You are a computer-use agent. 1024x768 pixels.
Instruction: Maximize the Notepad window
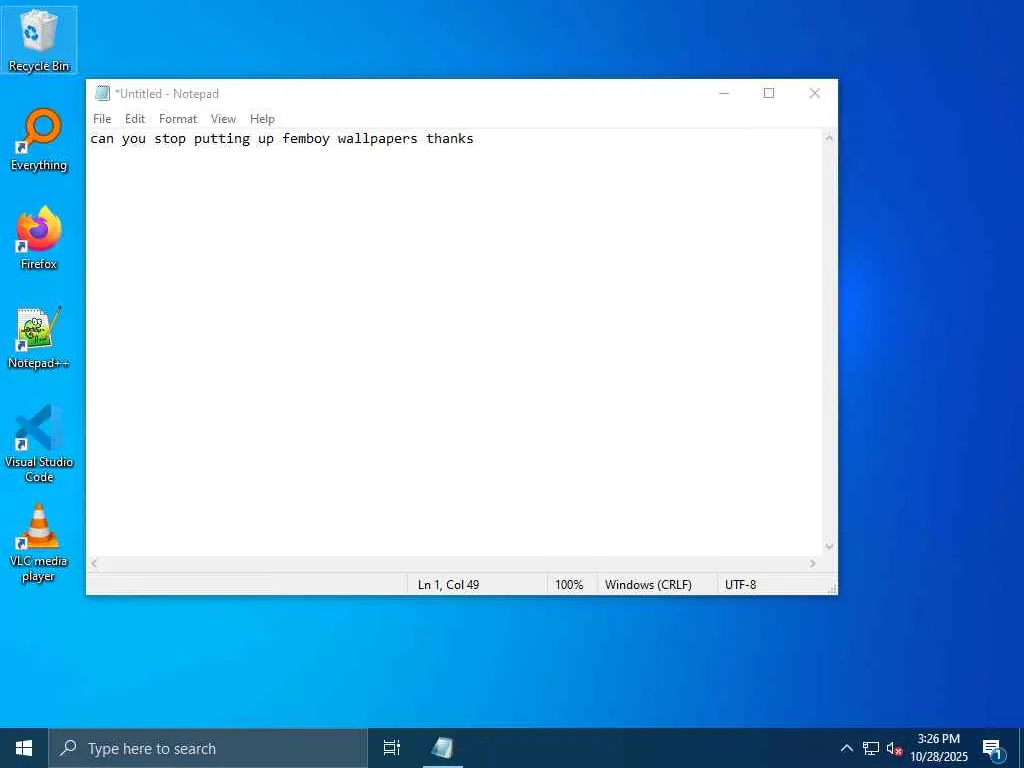[769, 93]
